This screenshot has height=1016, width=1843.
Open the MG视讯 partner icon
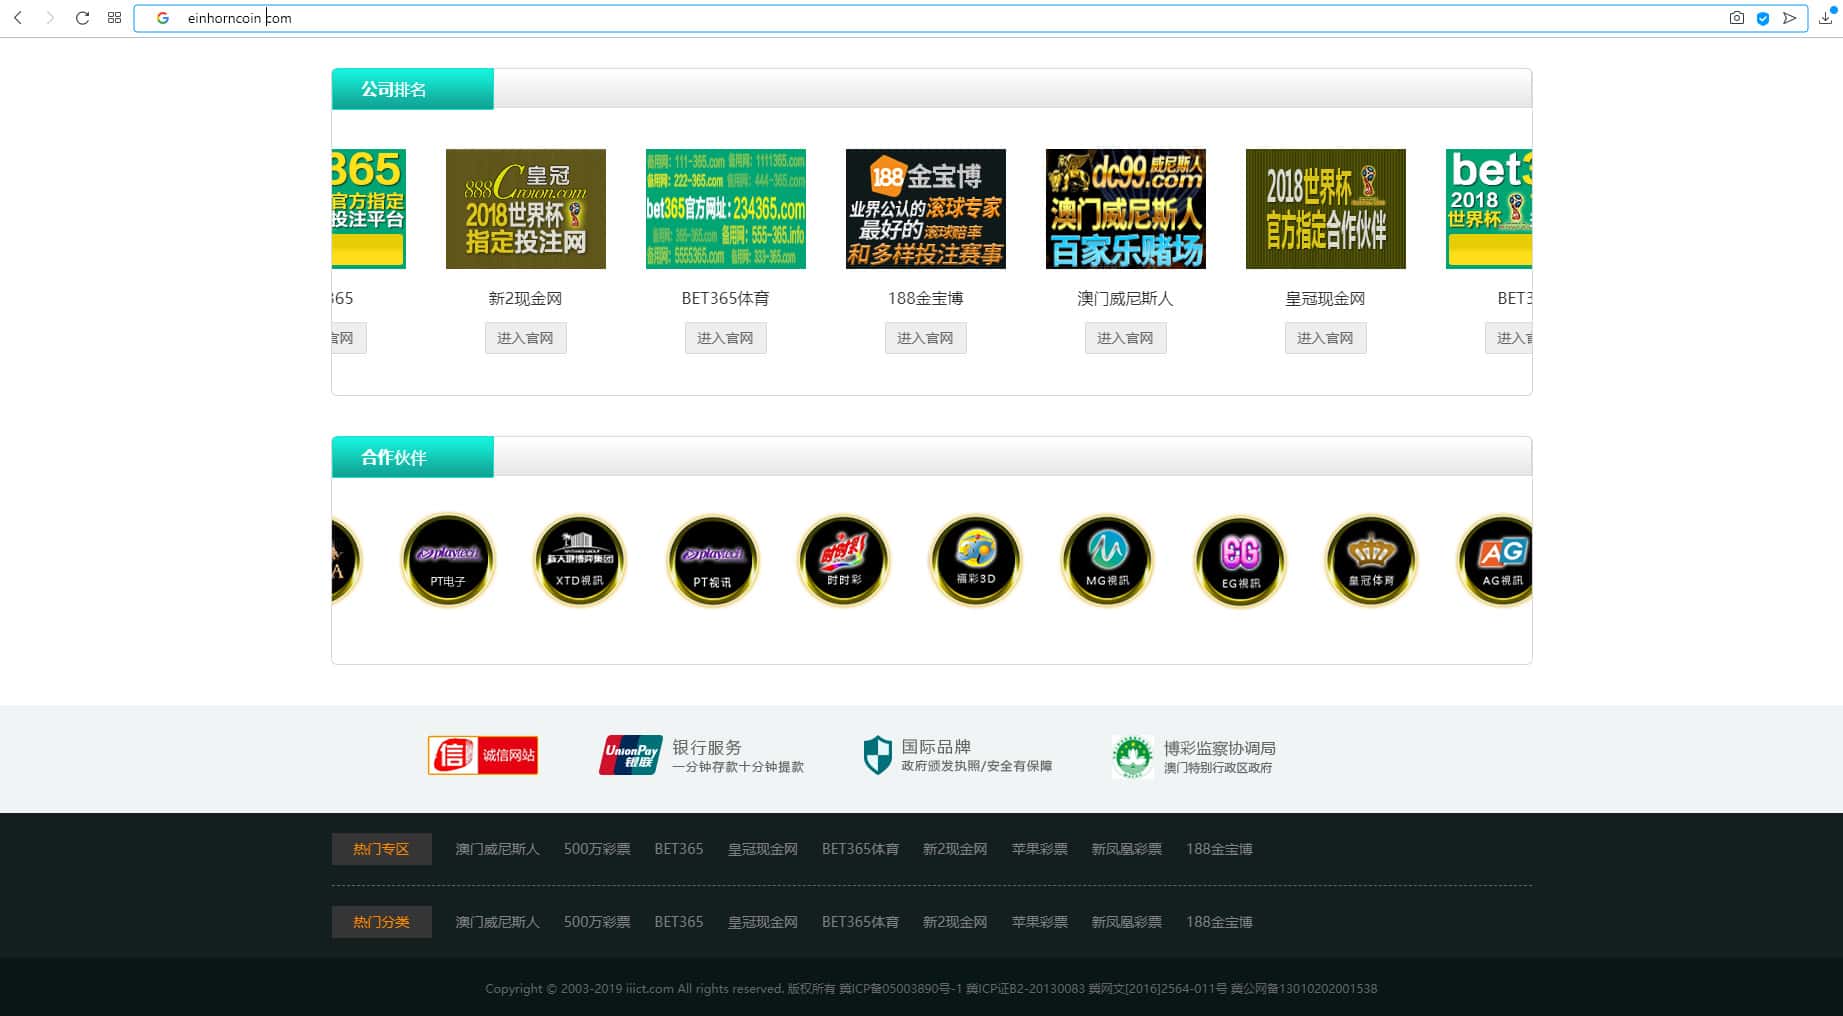1108,560
